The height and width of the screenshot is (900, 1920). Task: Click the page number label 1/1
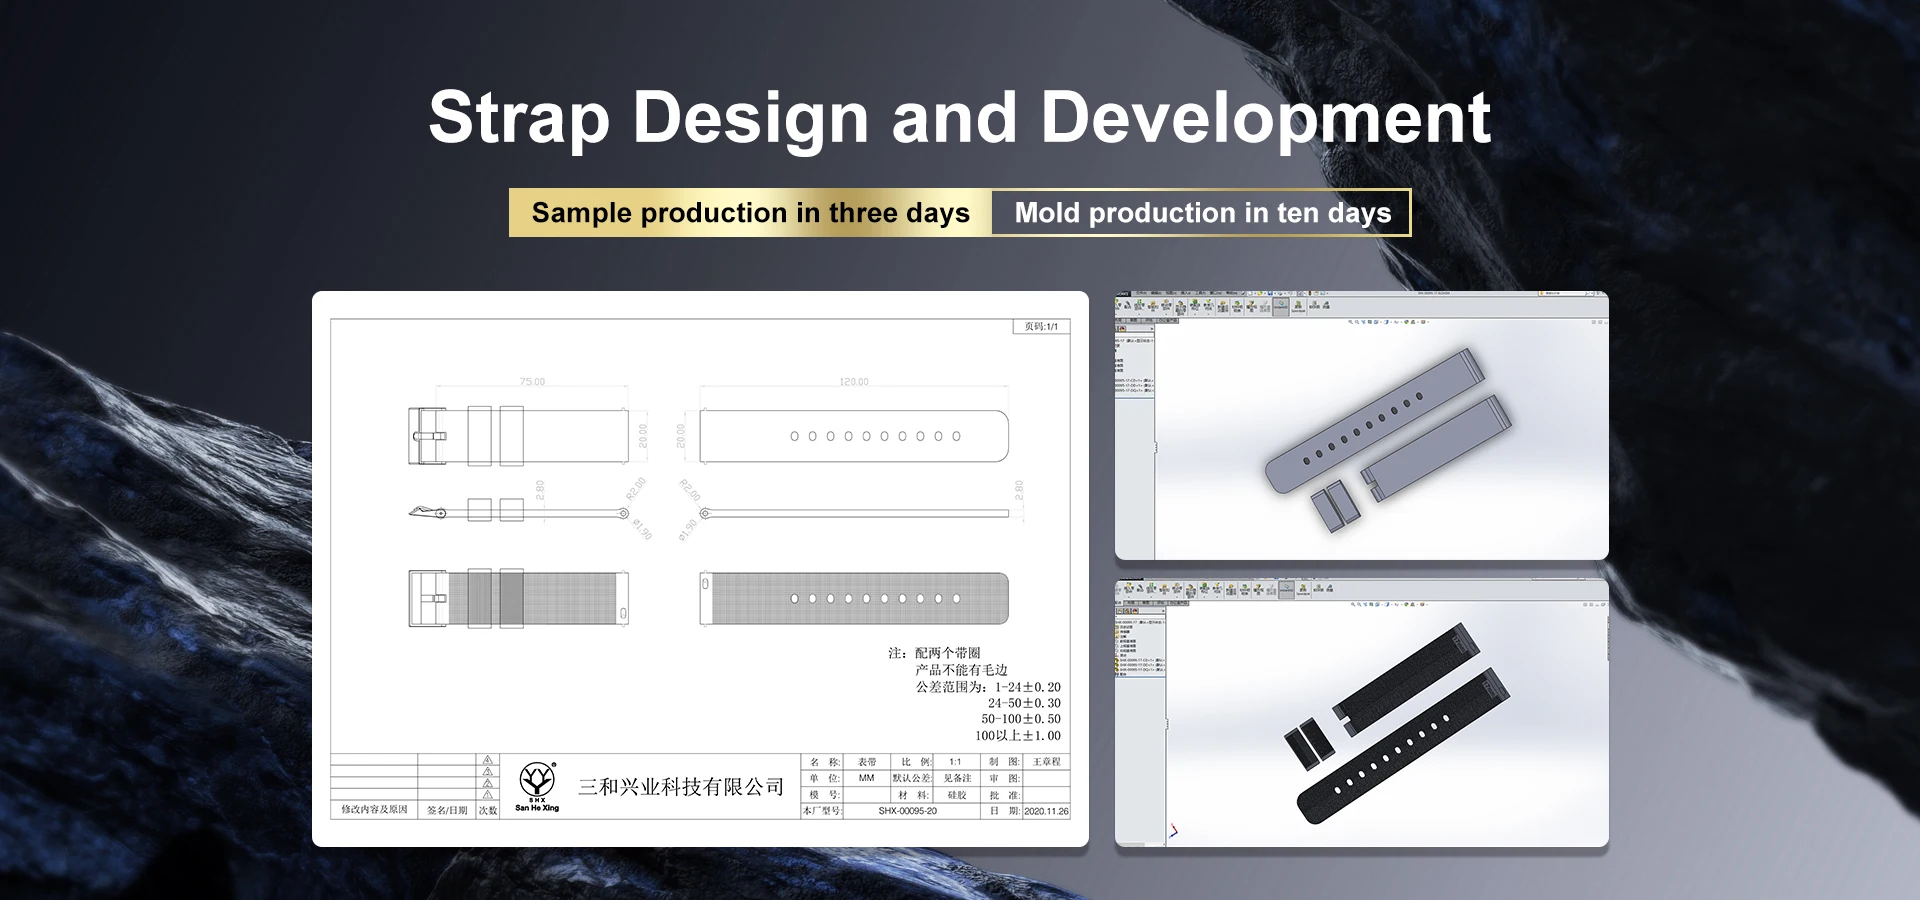[x=1041, y=327]
